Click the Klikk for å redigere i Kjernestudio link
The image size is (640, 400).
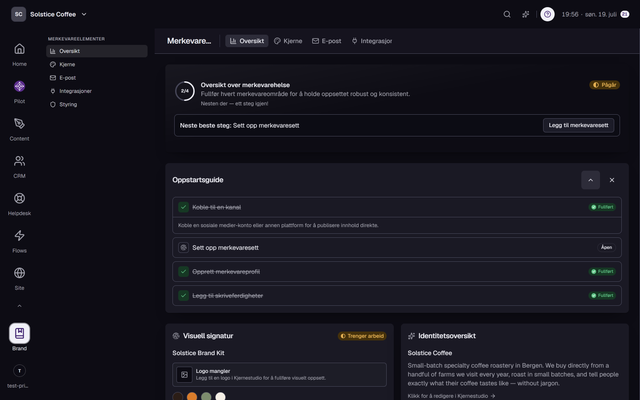[x=451, y=396]
